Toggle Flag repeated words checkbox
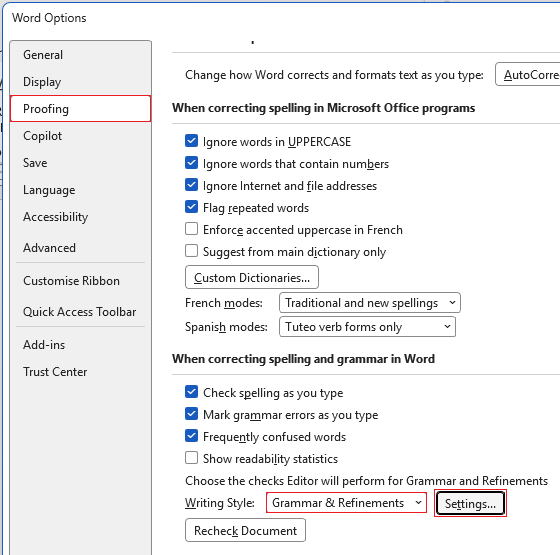This screenshot has height=555, width=560. [191, 207]
